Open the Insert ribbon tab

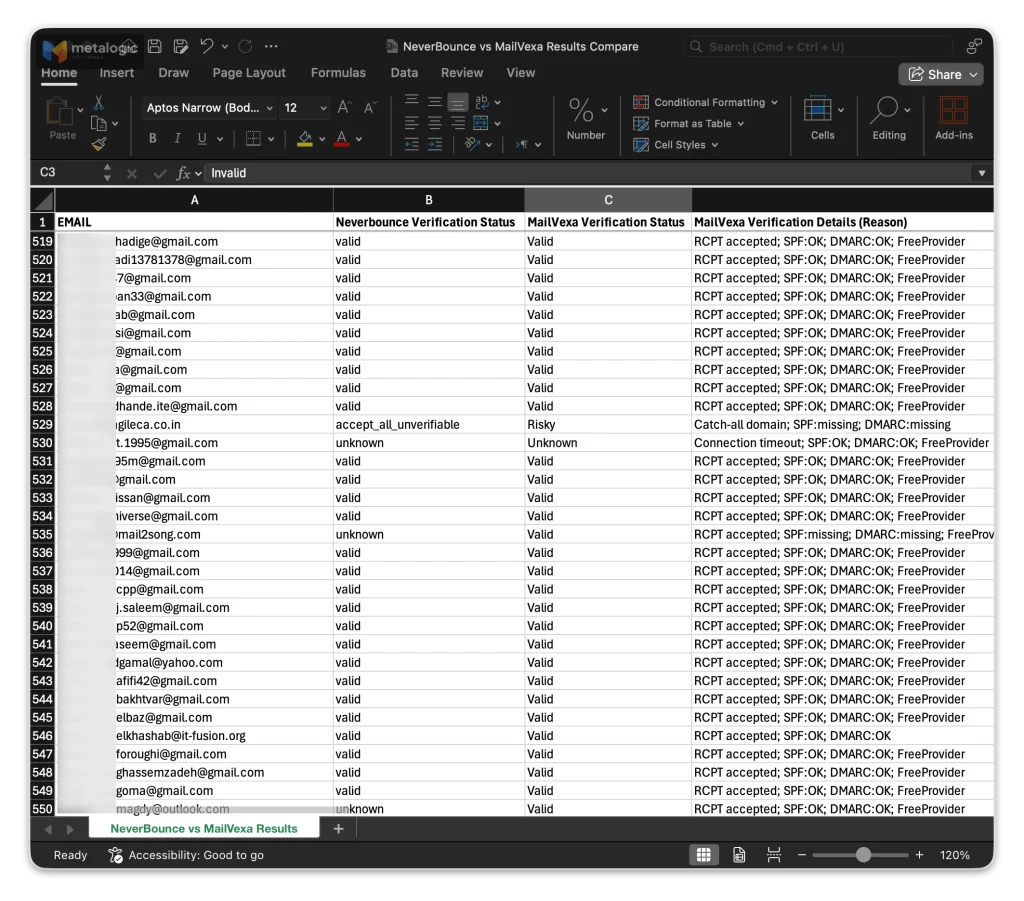coord(116,73)
